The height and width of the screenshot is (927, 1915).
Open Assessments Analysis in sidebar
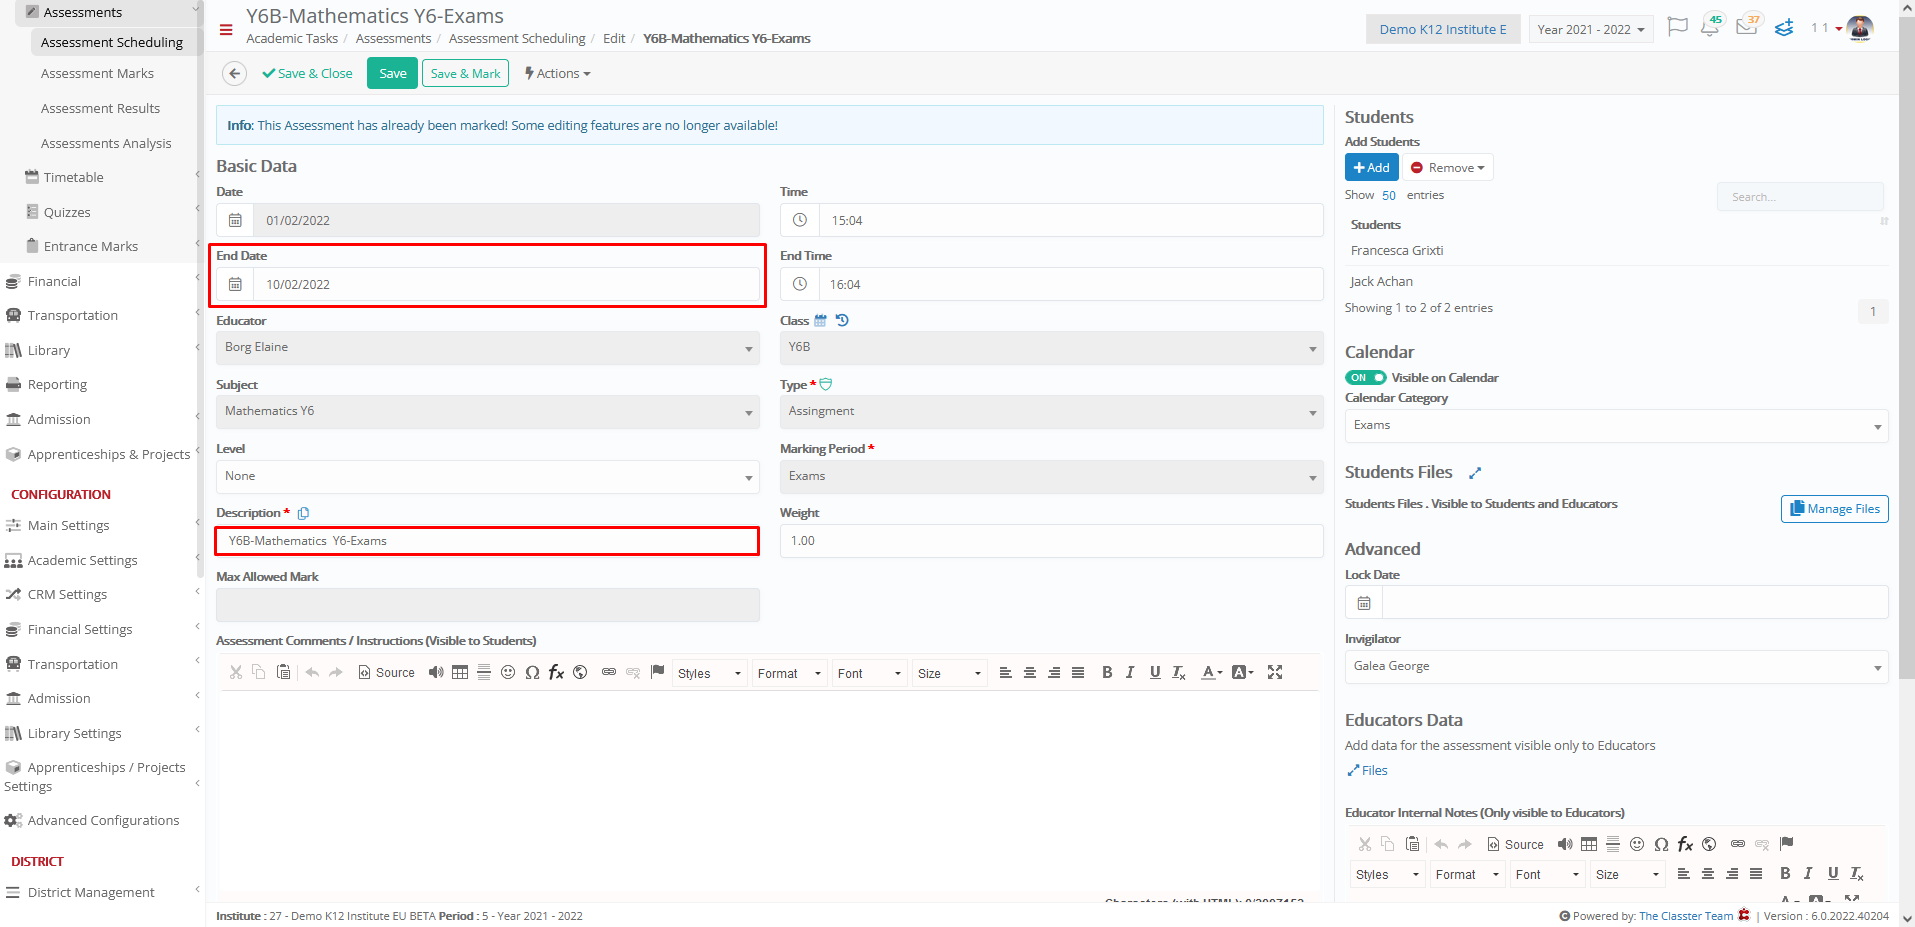(106, 143)
